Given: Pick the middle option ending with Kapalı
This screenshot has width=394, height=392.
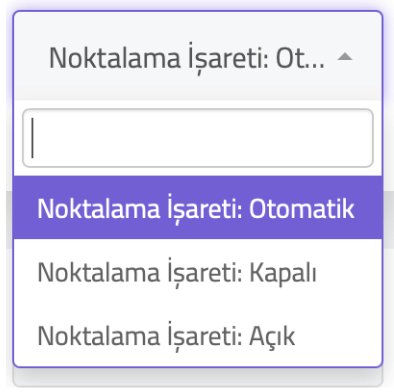Looking at the screenshot, I should tap(198, 271).
